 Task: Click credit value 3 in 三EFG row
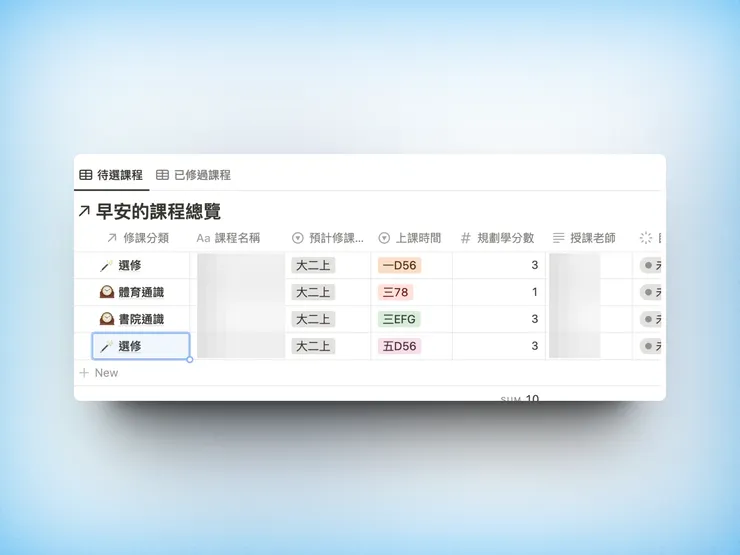click(535, 319)
